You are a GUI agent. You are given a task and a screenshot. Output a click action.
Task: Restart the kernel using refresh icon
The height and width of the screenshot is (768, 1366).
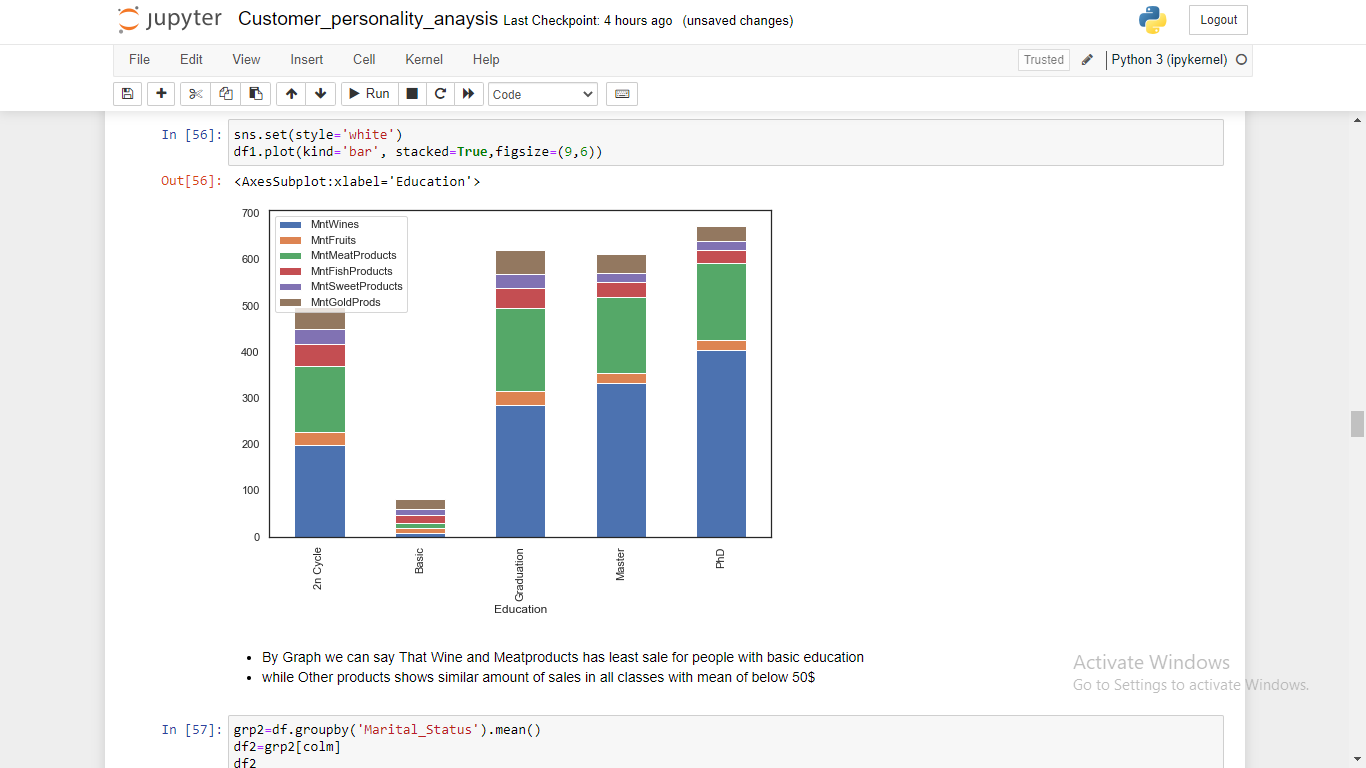coord(440,93)
